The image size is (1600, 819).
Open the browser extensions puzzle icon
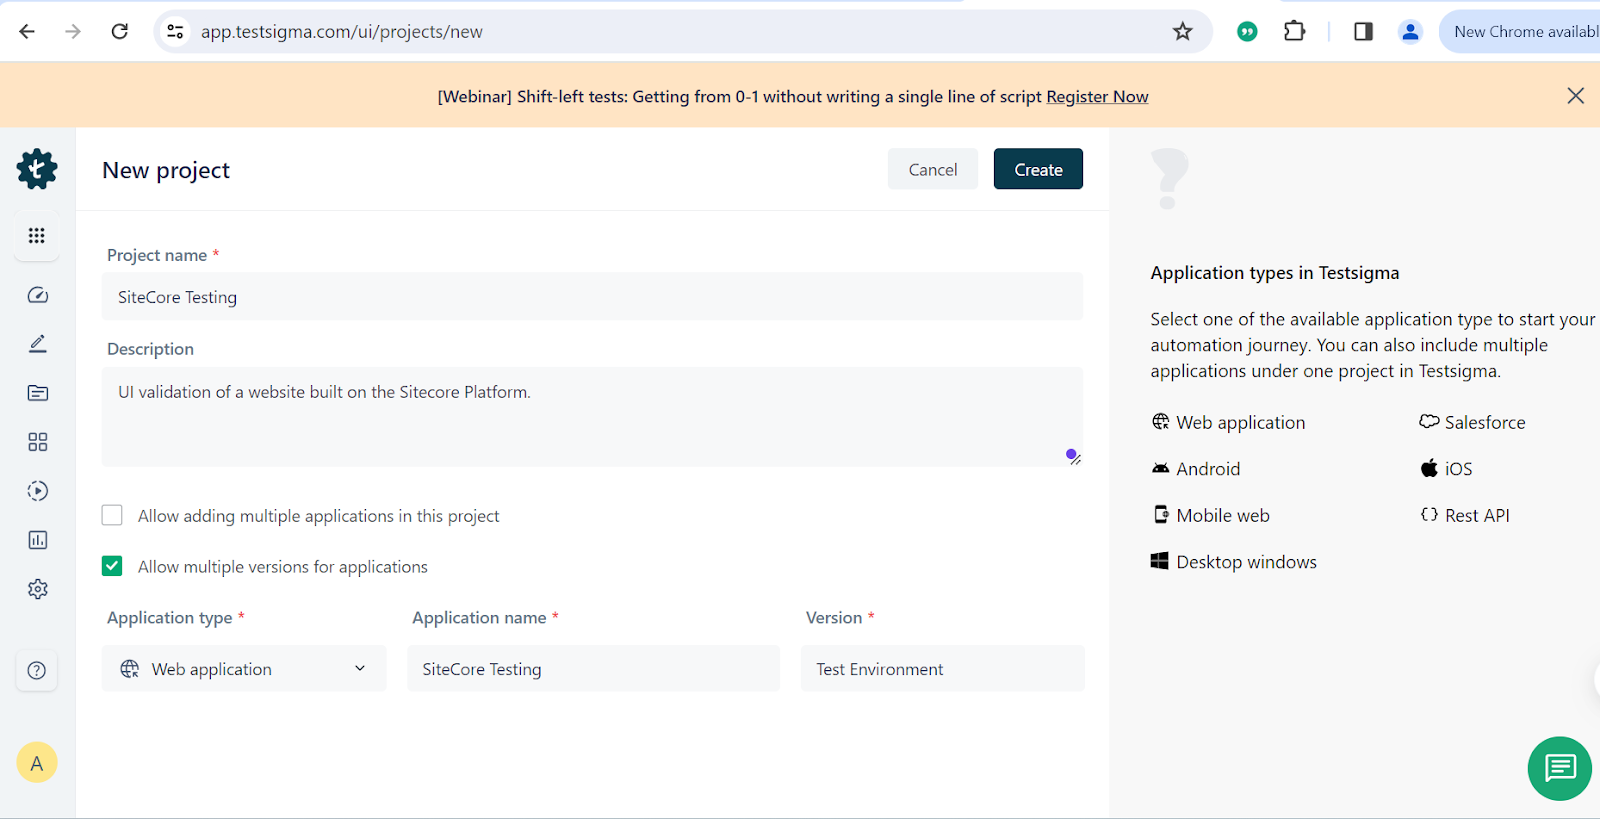click(1294, 32)
